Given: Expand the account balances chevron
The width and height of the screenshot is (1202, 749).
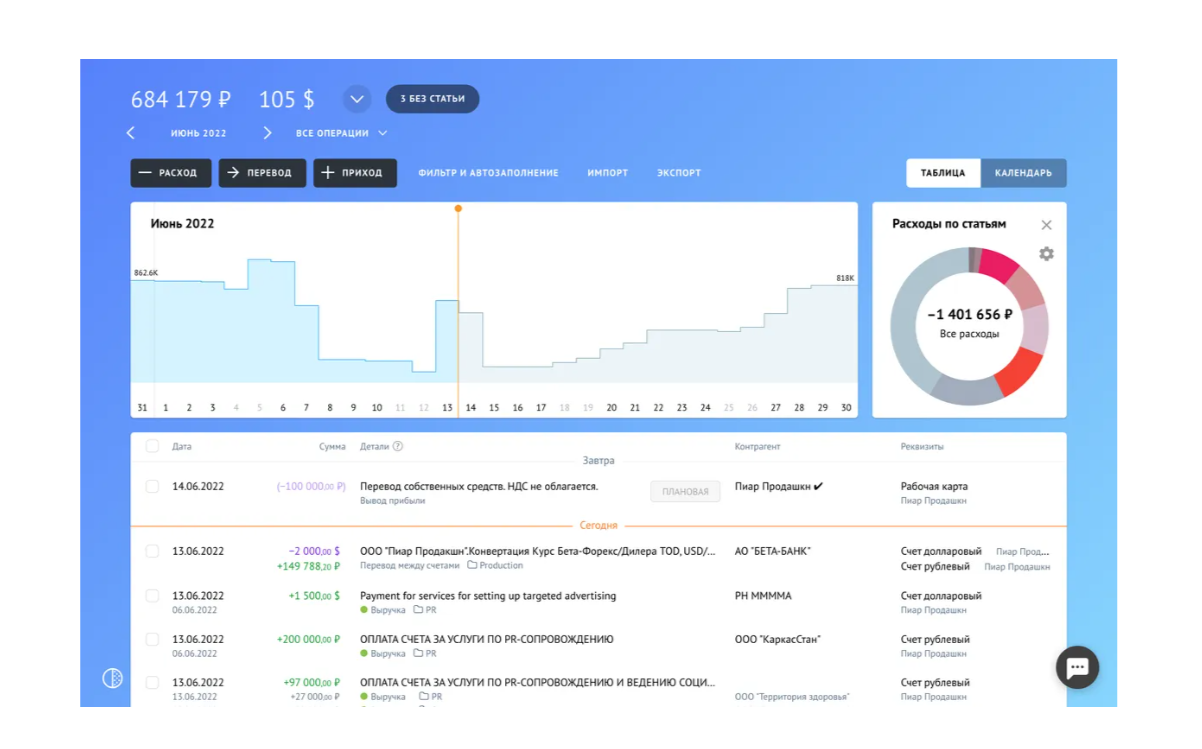Looking at the screenshot, I should click(x=357, y=100).
